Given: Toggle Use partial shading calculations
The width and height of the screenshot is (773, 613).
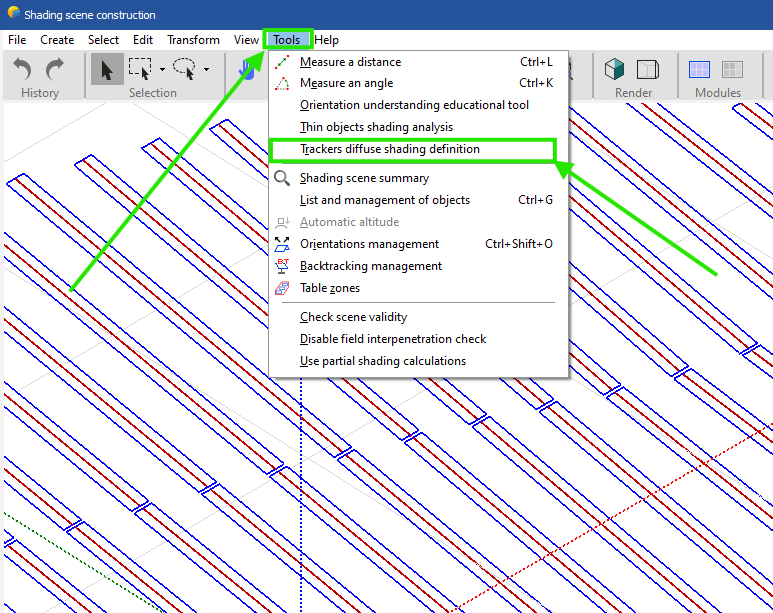Looking at the screenshot, I should [x=419, y=361].
